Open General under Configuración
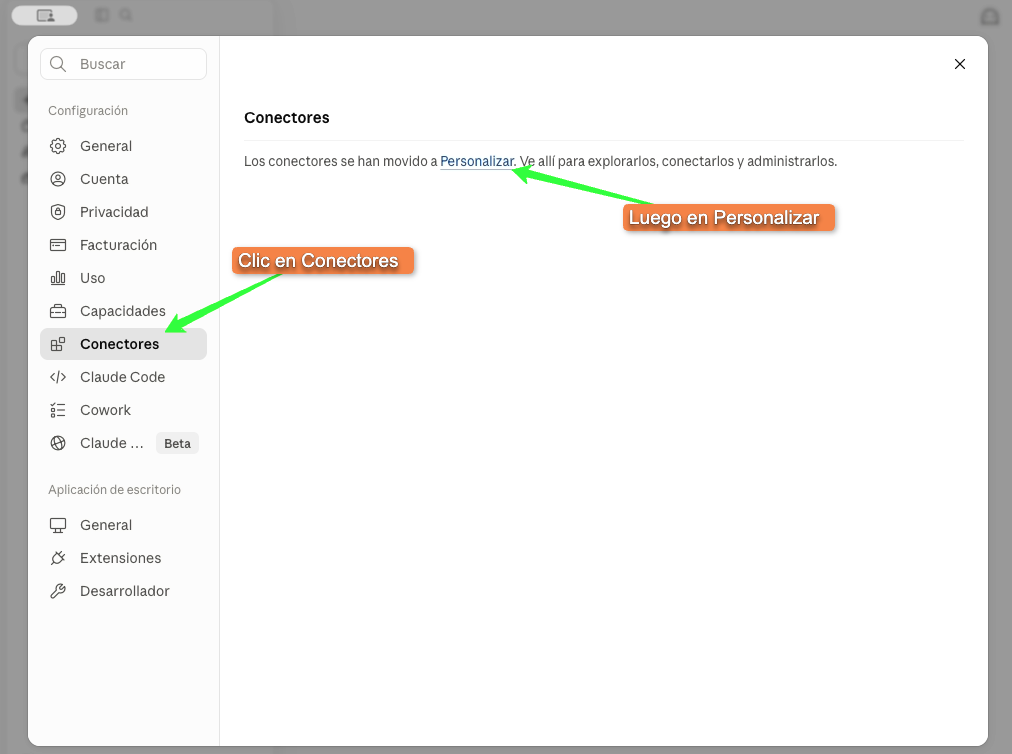1012x754 pixels. point(123,146)
